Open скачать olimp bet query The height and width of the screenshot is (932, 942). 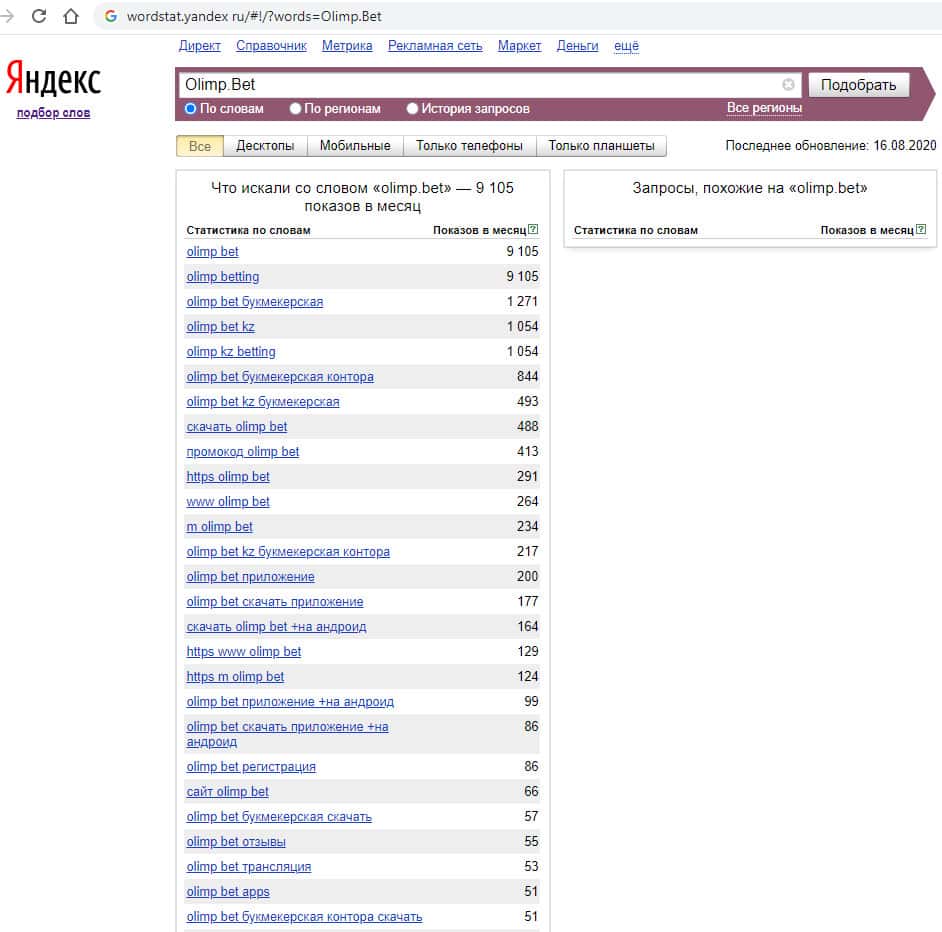pyautogui.click(x=237, y=427)
